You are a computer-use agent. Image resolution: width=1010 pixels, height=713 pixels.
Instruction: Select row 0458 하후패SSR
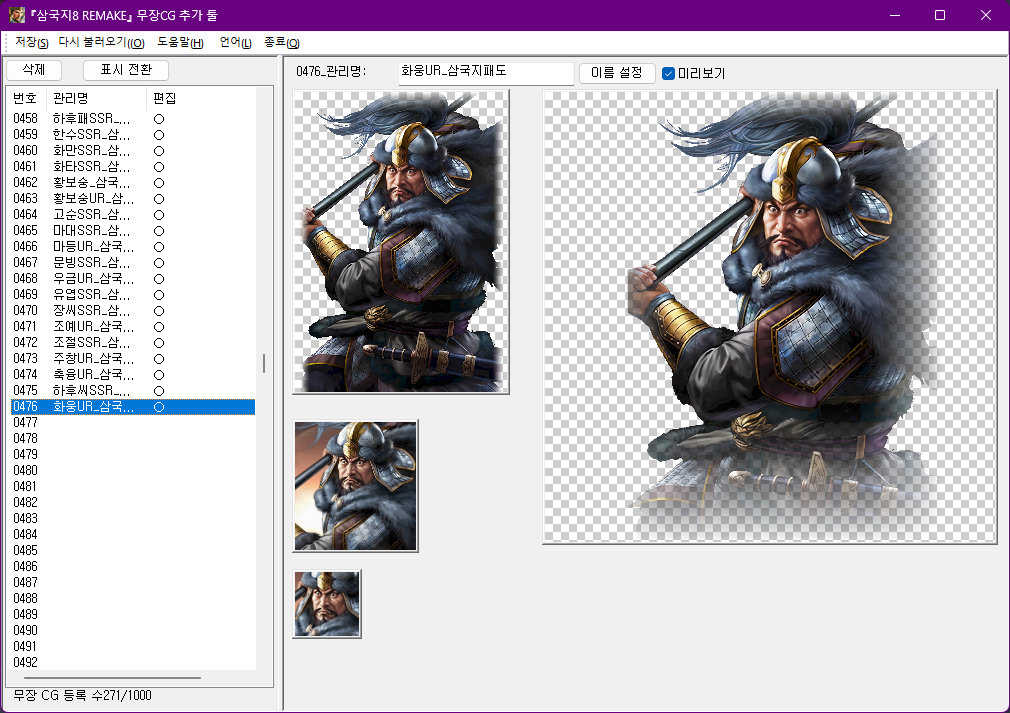click(x=133, y=119)
